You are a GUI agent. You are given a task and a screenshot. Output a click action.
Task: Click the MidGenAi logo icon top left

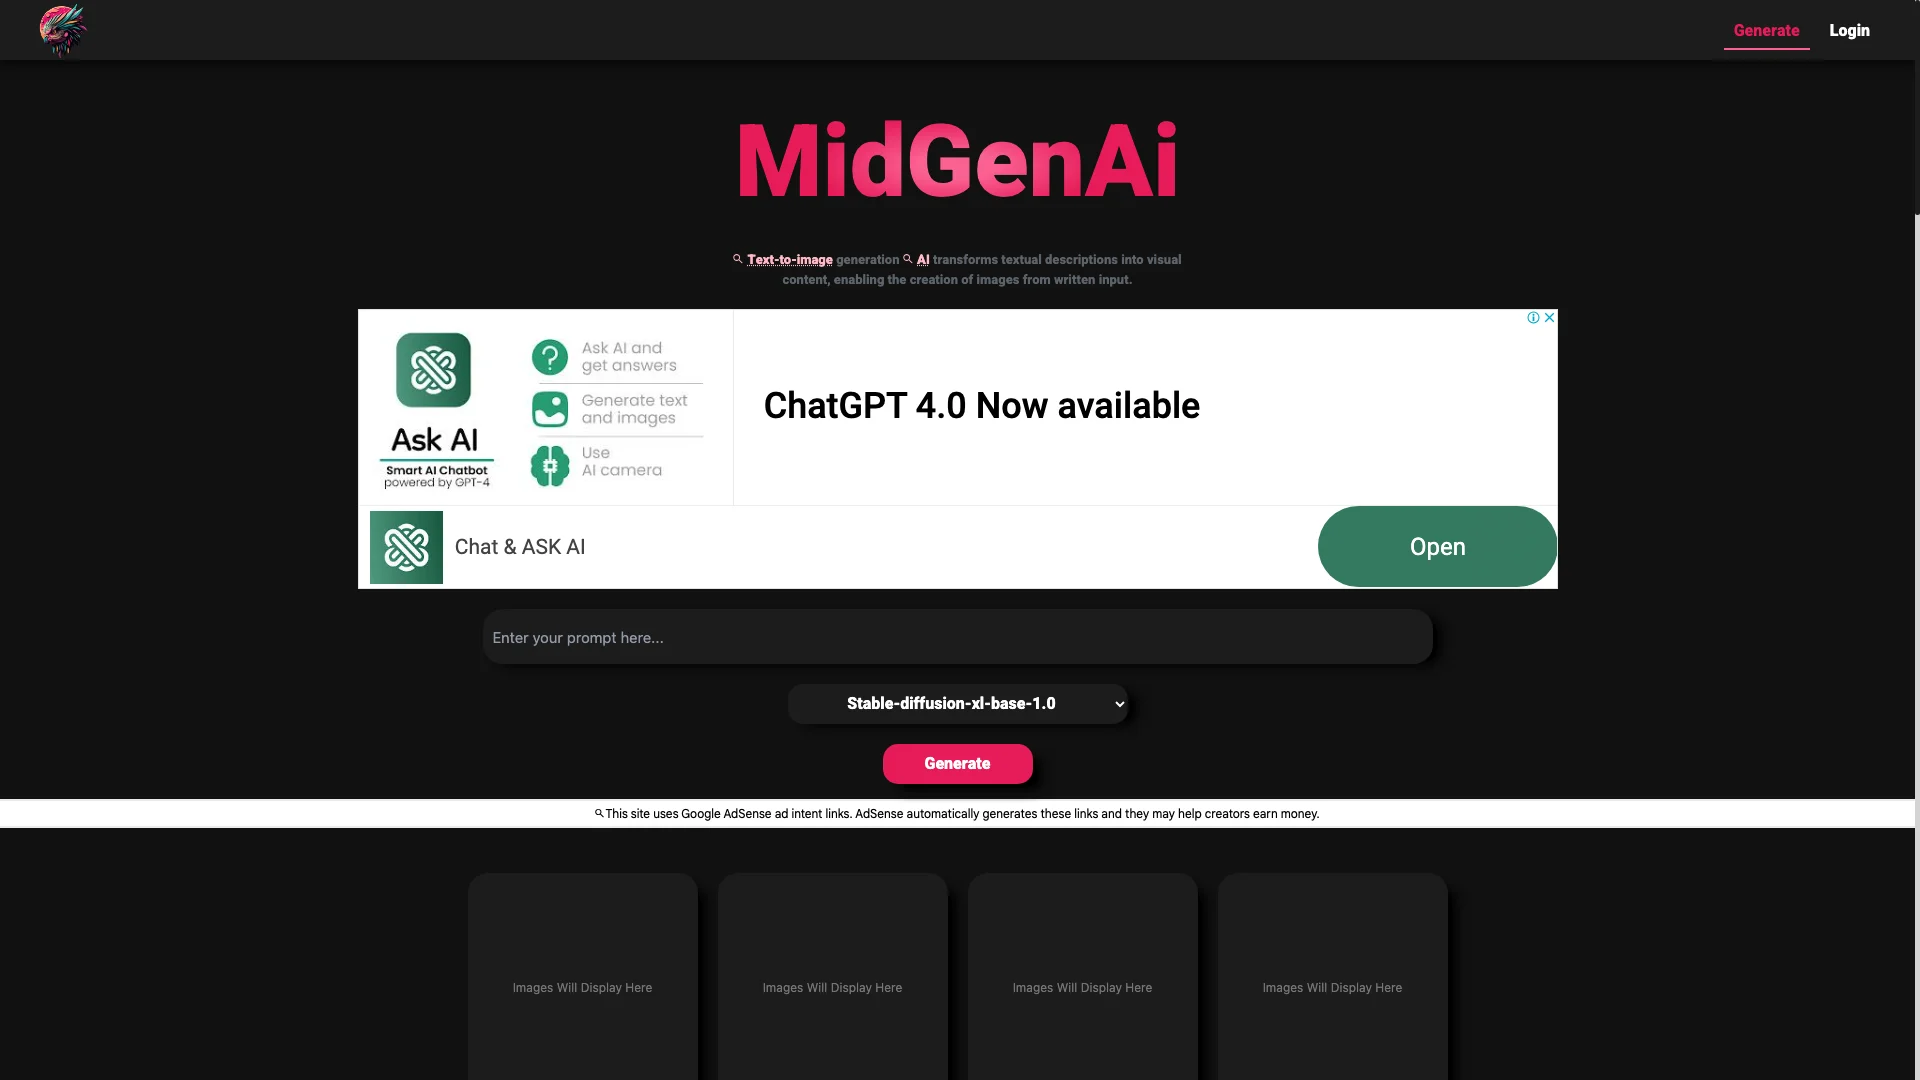(x=63, y=30)
